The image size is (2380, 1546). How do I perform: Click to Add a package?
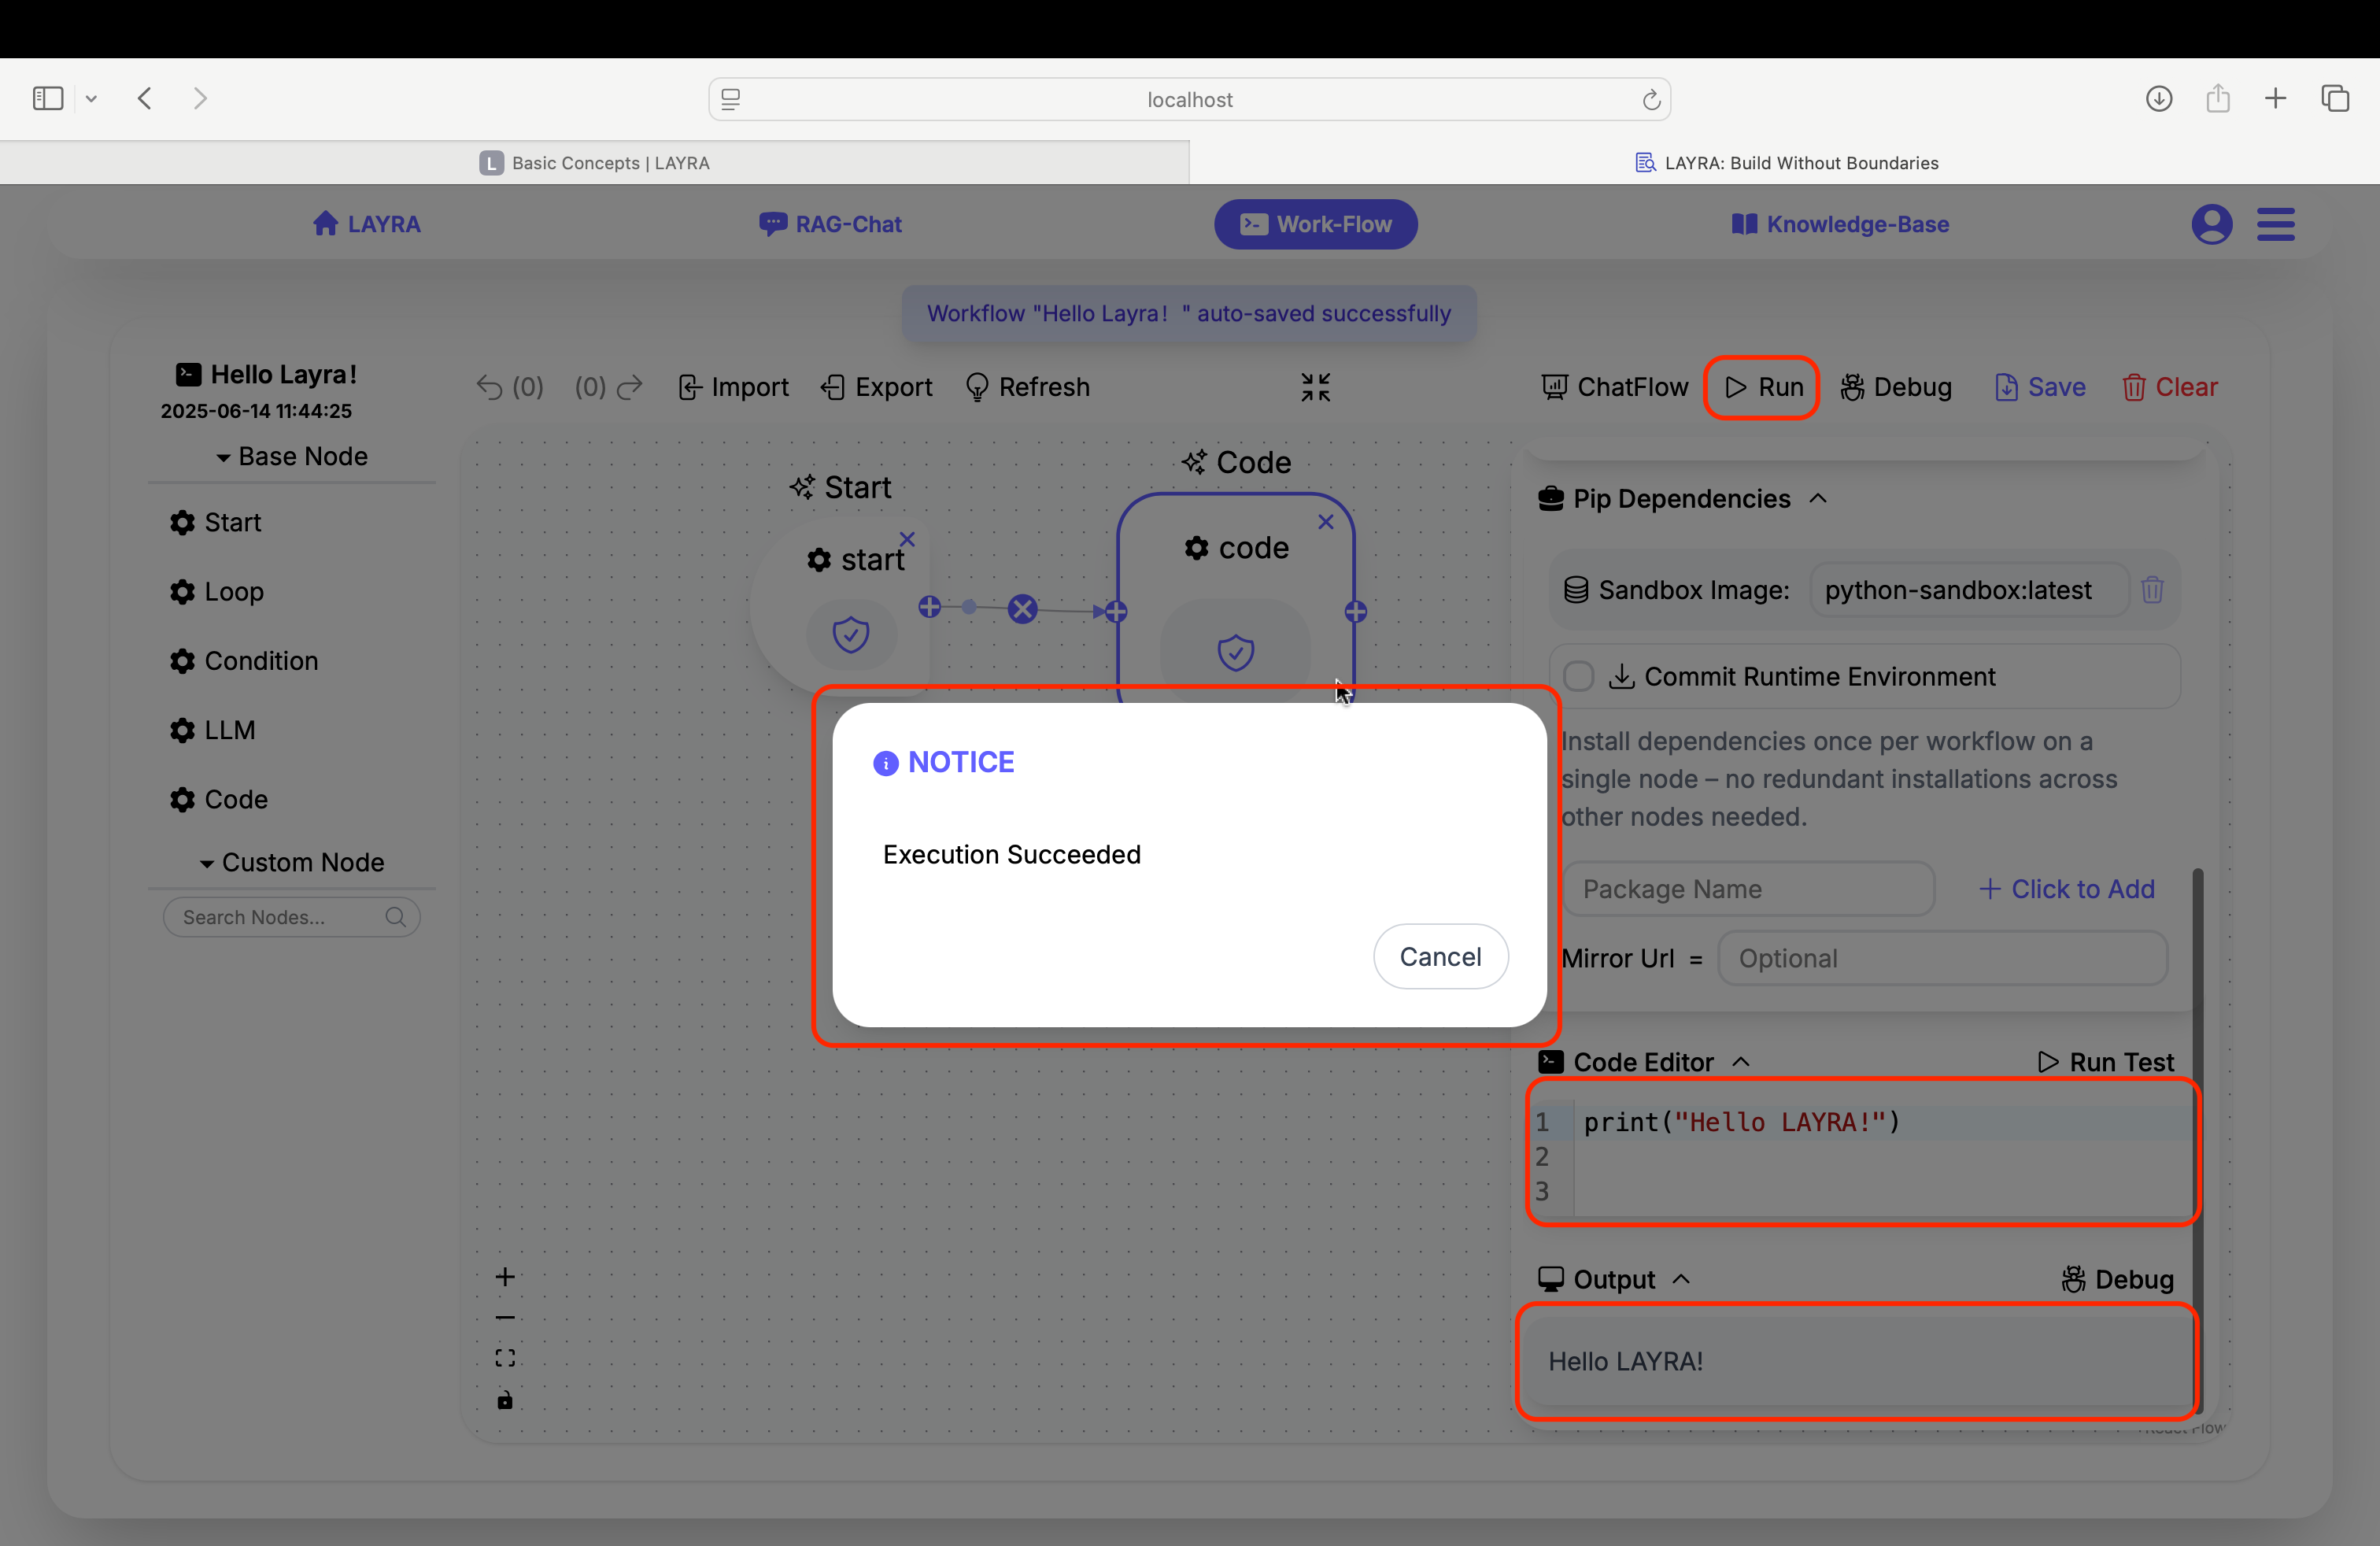[x=2066, y=889]
